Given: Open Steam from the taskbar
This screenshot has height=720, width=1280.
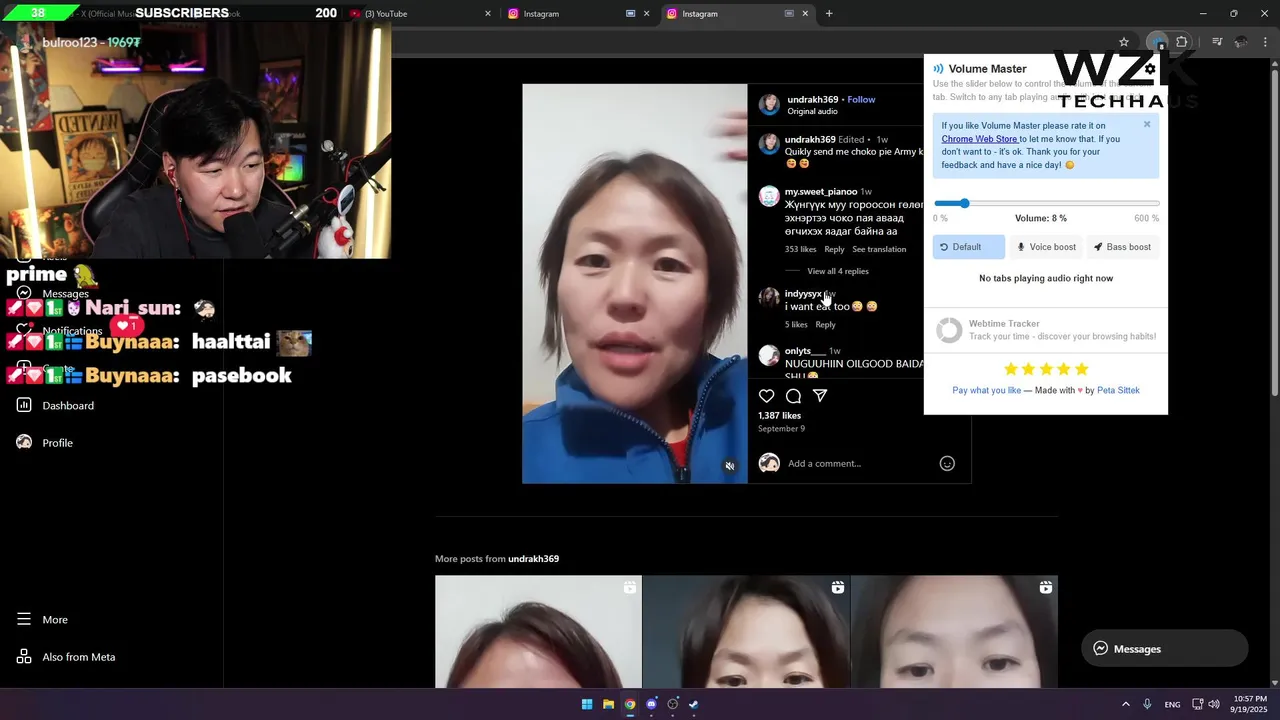Looking at the screenshot, I should pyautogui.click(x=694, y=704).
